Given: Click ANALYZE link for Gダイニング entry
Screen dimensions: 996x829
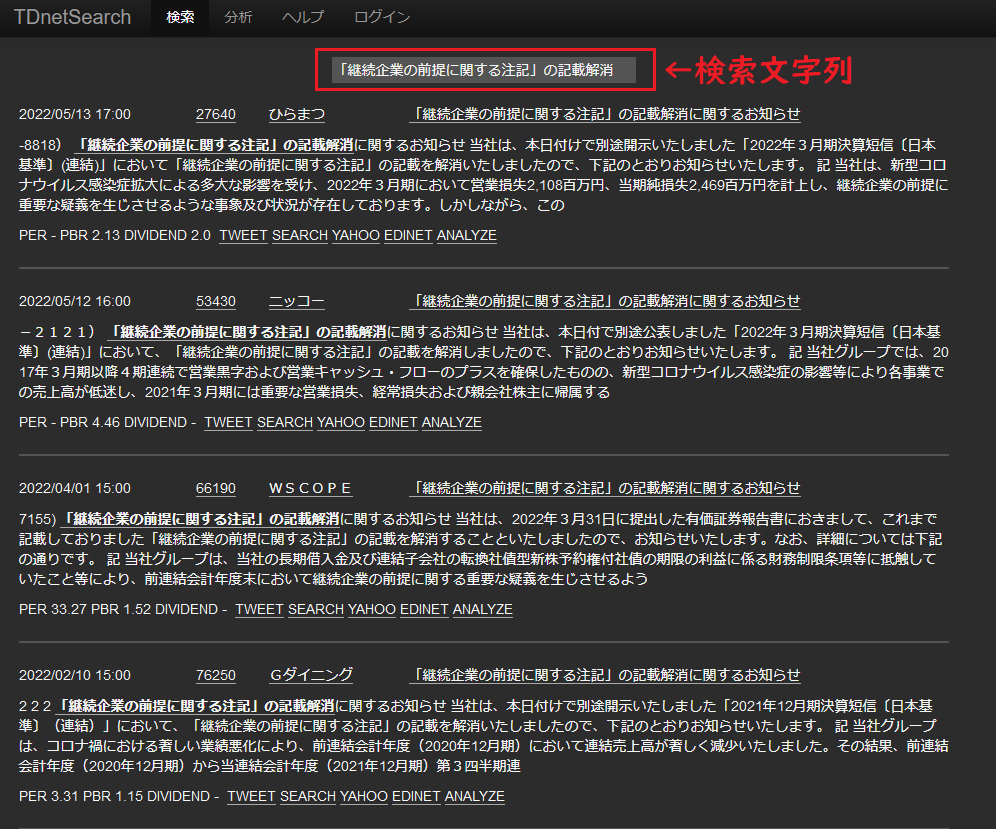Looking at the screenshot, I should point(474,796).
